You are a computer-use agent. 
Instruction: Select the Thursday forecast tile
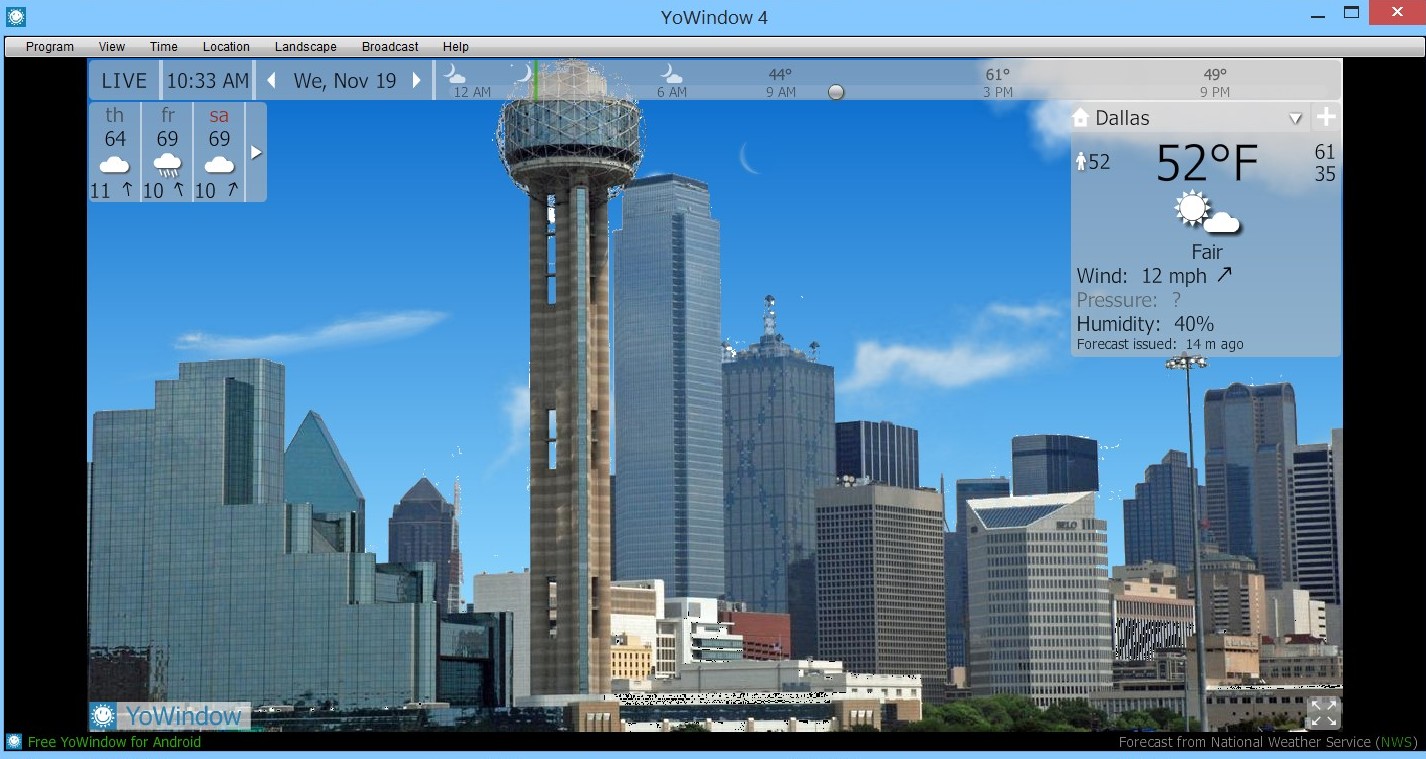(114, 152)
